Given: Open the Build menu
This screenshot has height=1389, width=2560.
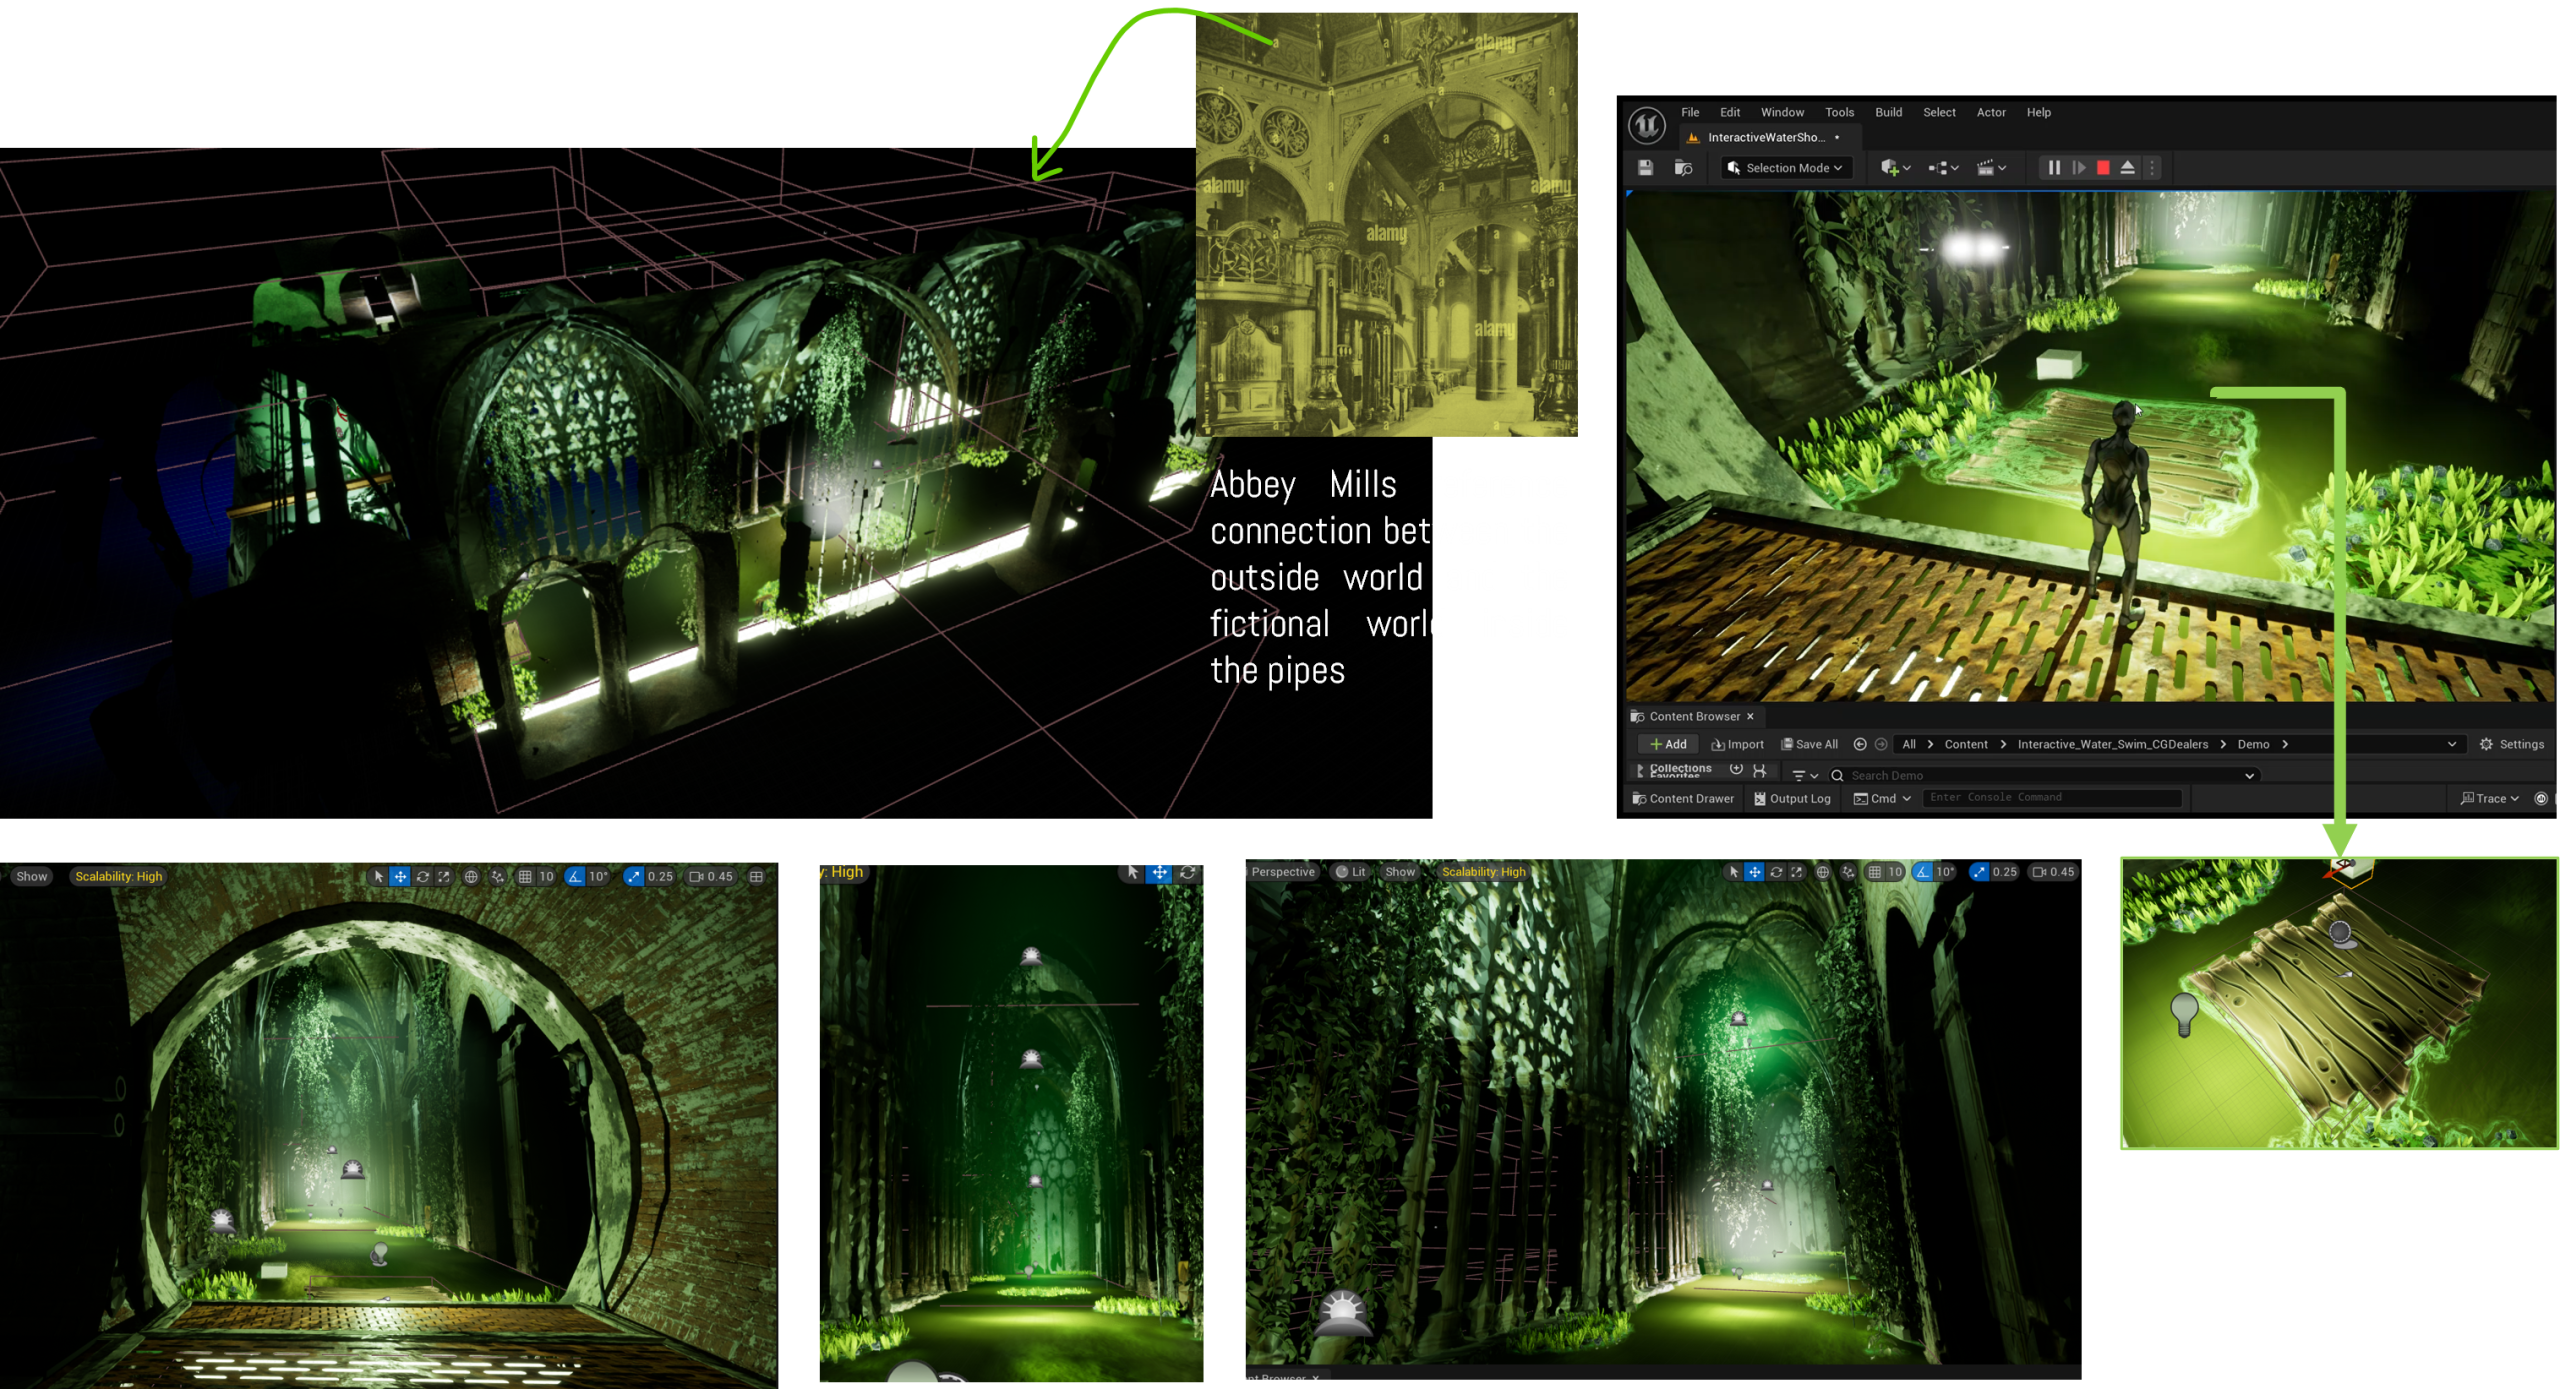Looking at the screenshot, I should 1888,112.
